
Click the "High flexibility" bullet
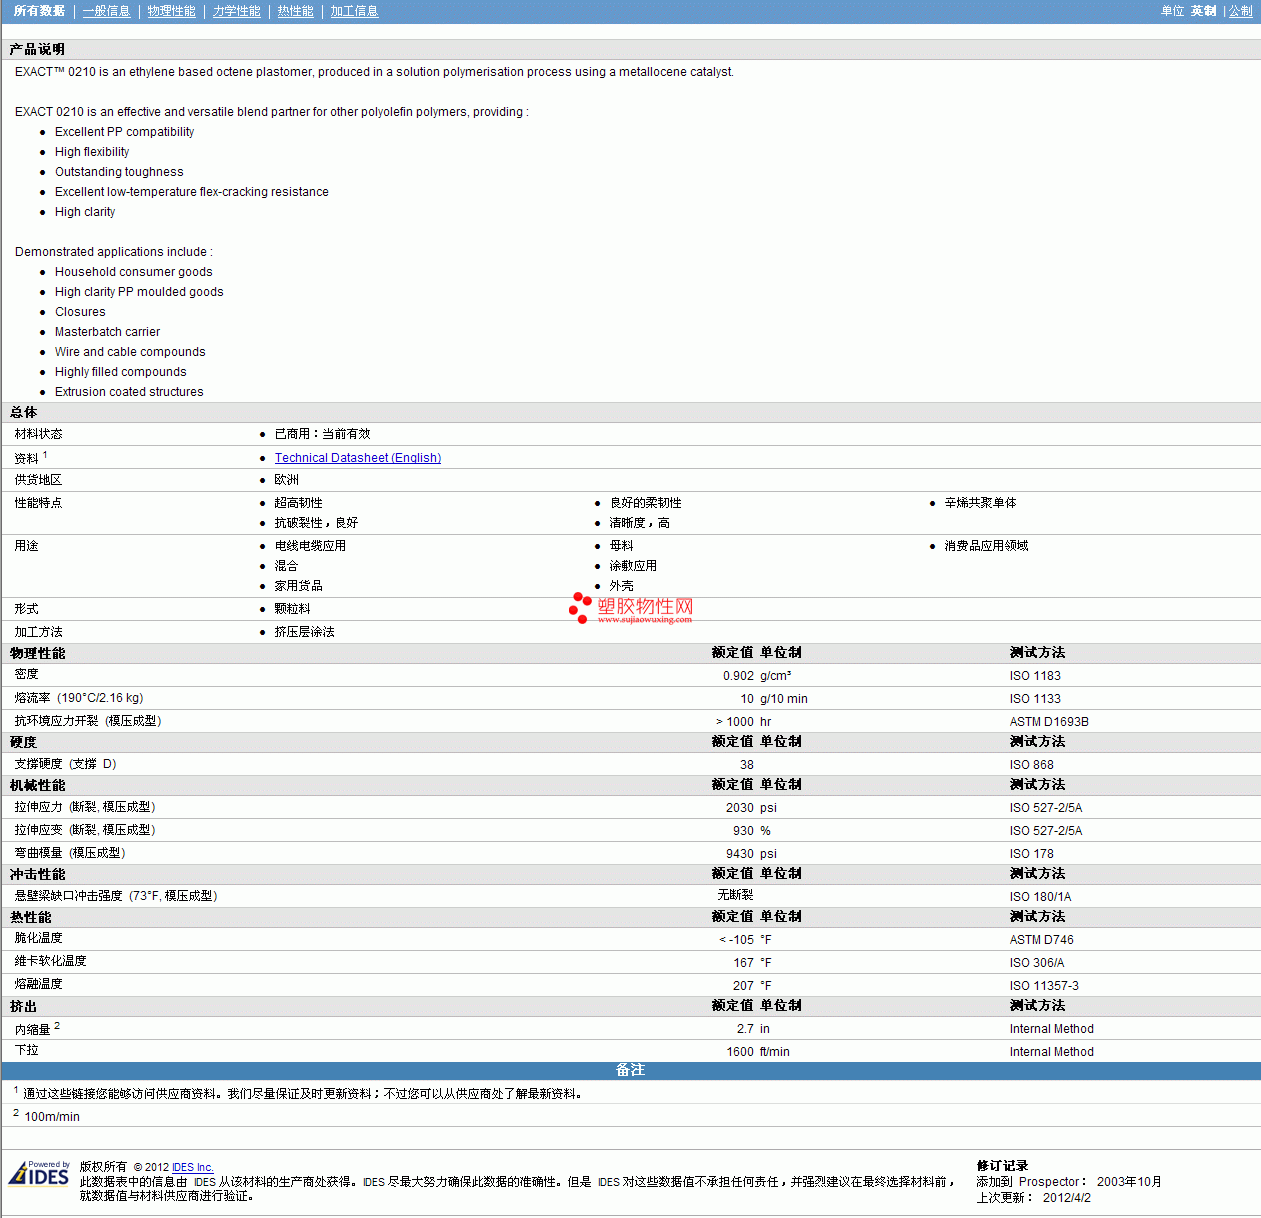click(92, 152)
